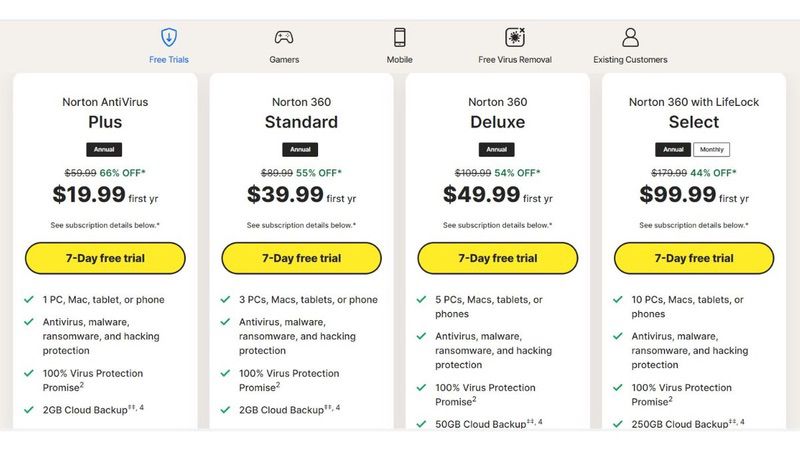
Task: Click the Free Virus Removal icon
Action: pos(515,37)
